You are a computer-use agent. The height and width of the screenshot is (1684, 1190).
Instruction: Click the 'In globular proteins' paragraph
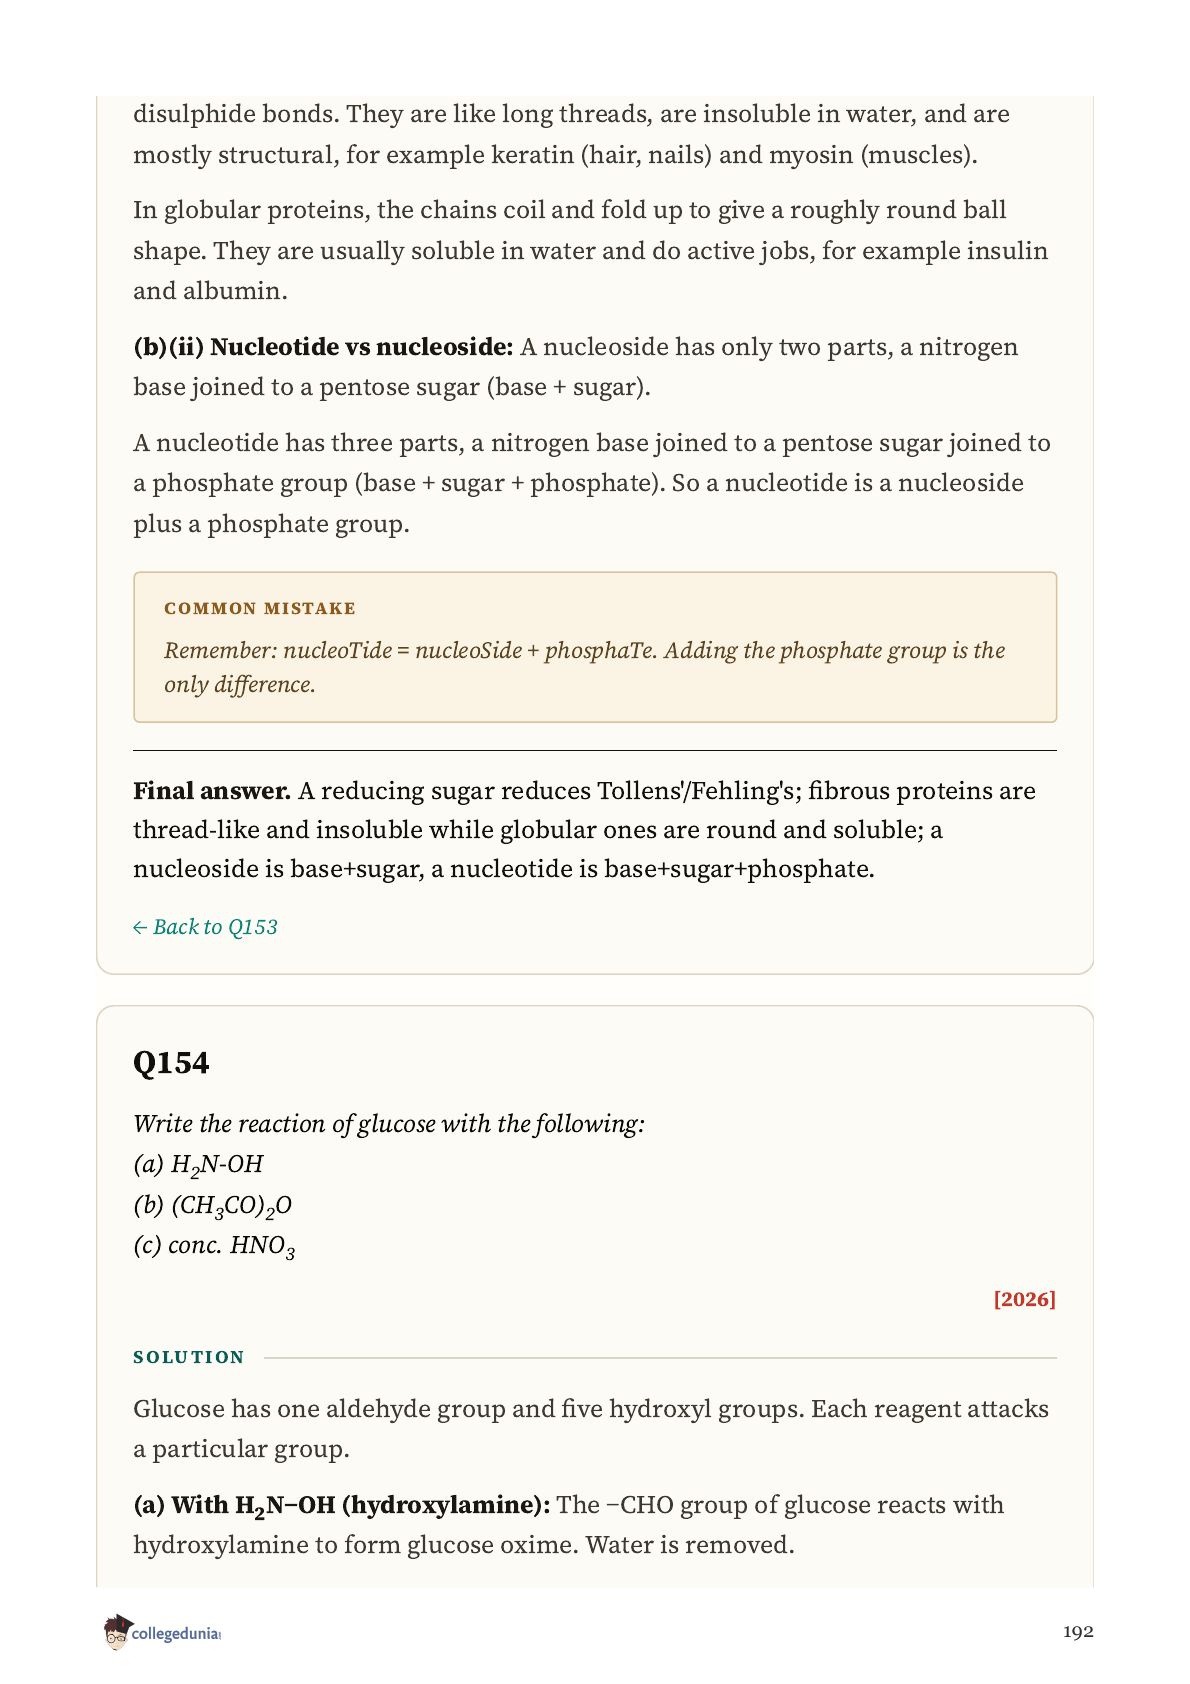click(x=591, y=250)
